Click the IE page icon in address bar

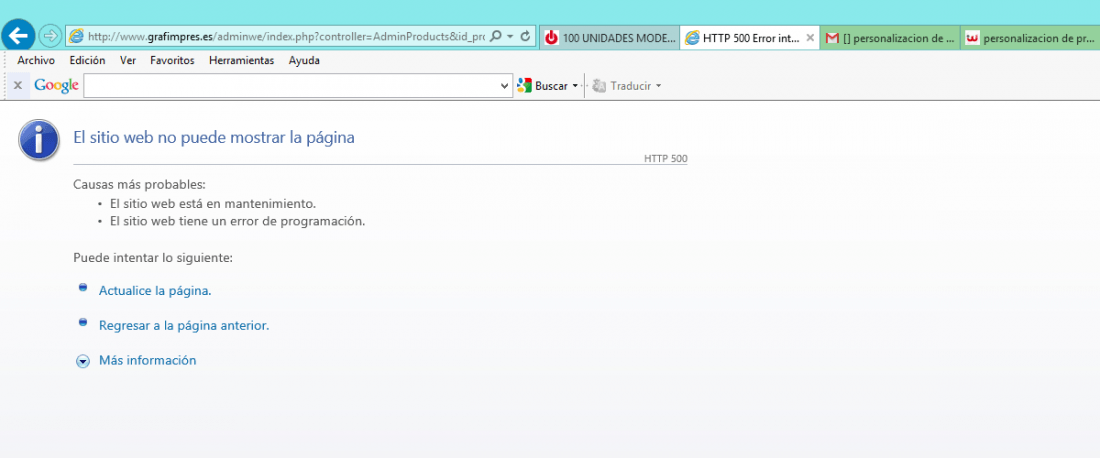[x=76, y=36]
